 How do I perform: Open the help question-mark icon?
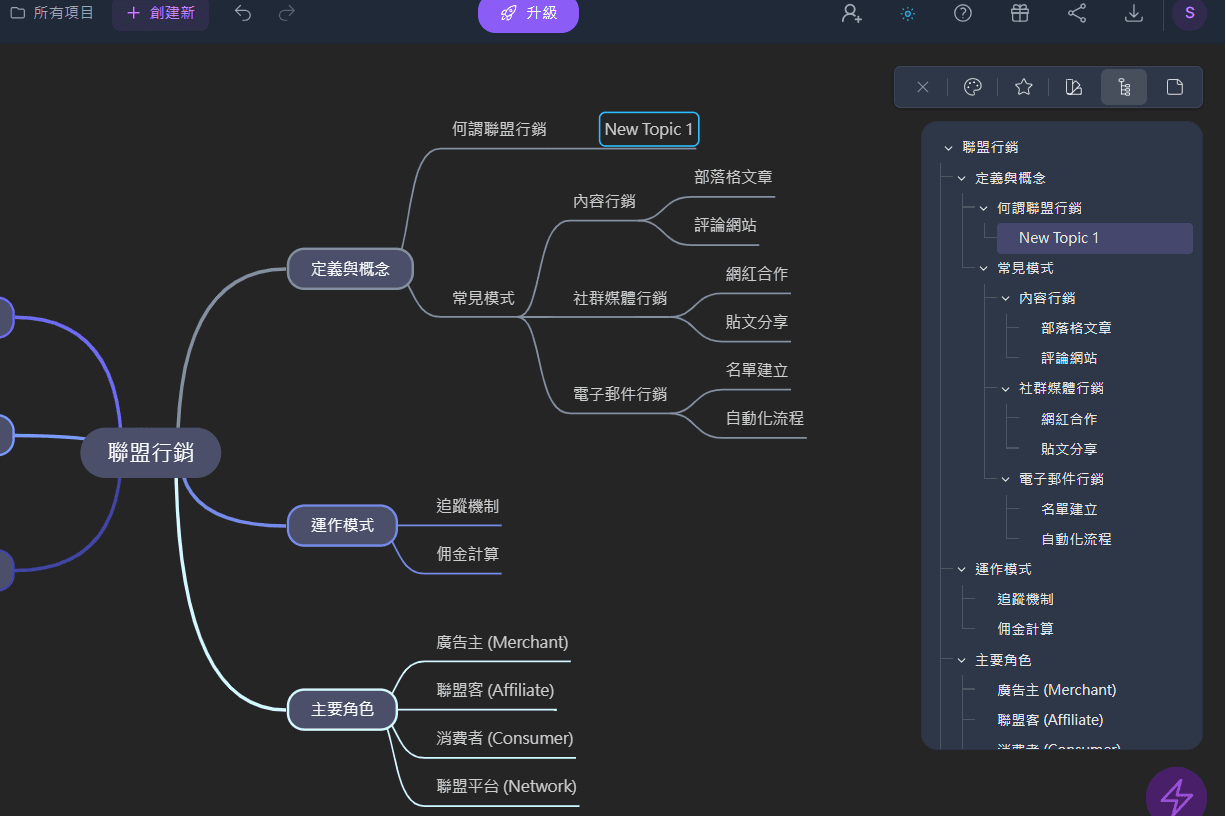tap(962, 14)
